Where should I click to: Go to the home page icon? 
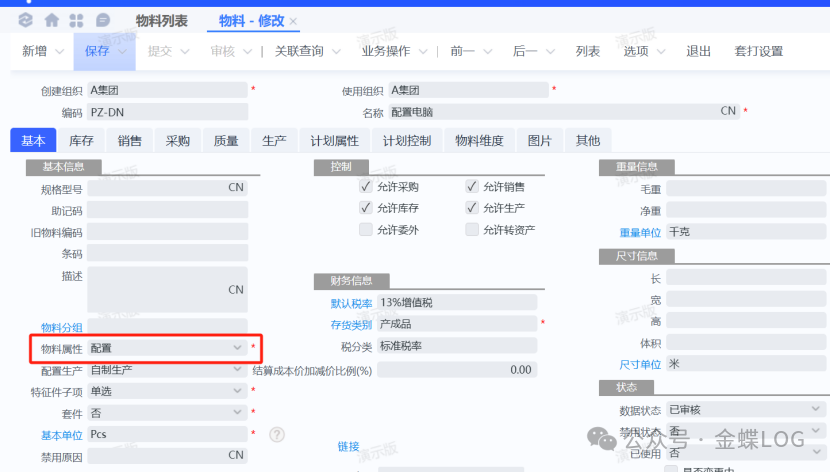coord(52,20)
